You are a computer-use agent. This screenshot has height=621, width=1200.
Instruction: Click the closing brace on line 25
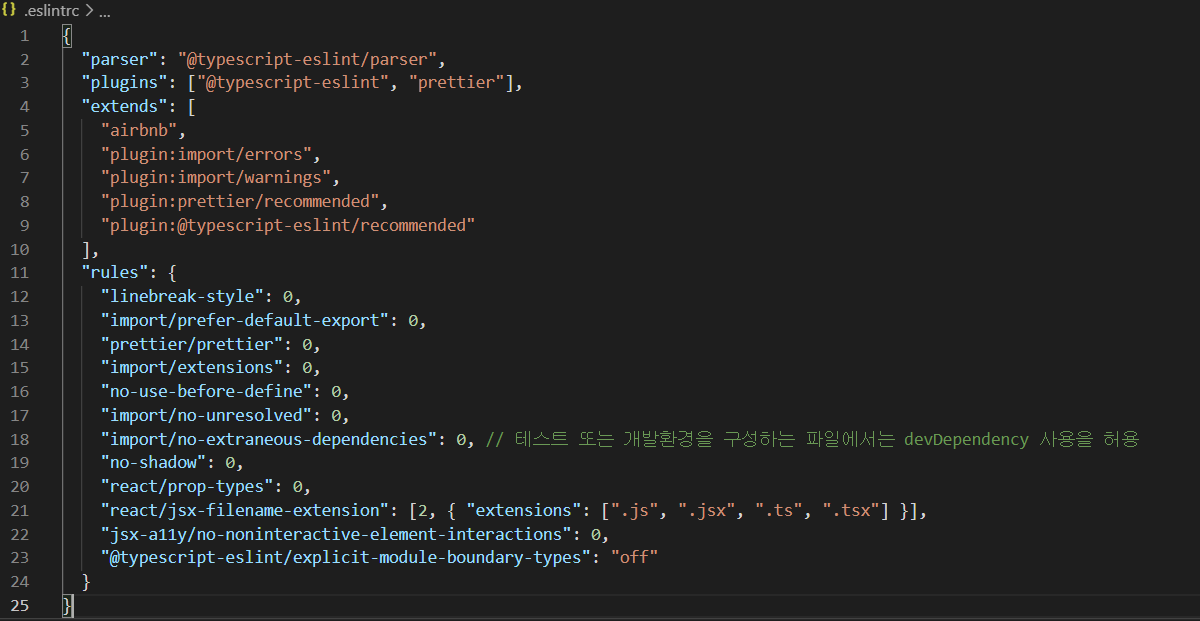tap(67, 605)
